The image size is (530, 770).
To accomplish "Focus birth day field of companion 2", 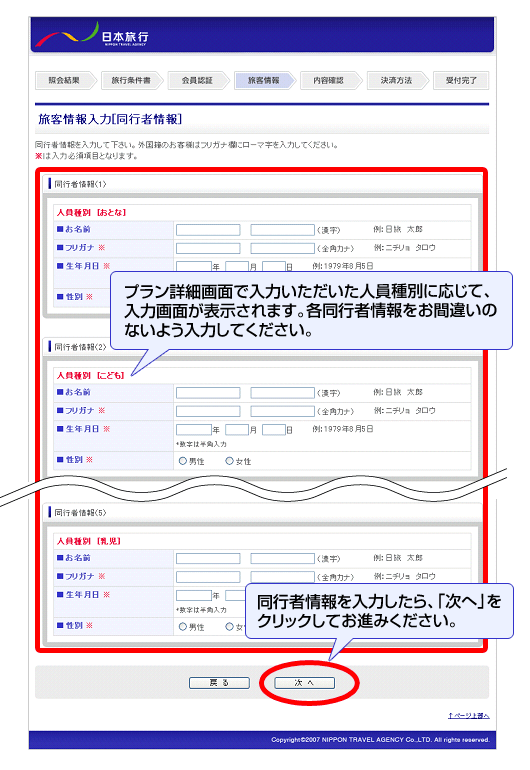I will click(274, 430).
